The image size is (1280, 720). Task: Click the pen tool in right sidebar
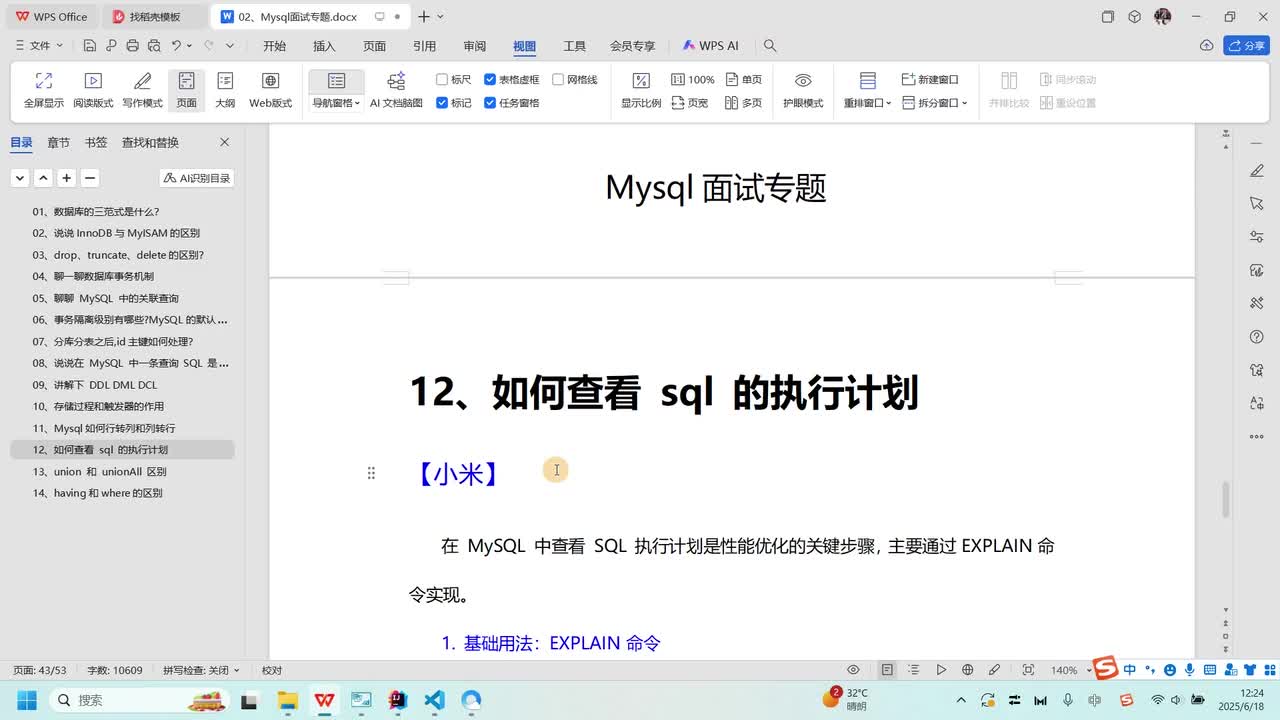point(1257,171)
